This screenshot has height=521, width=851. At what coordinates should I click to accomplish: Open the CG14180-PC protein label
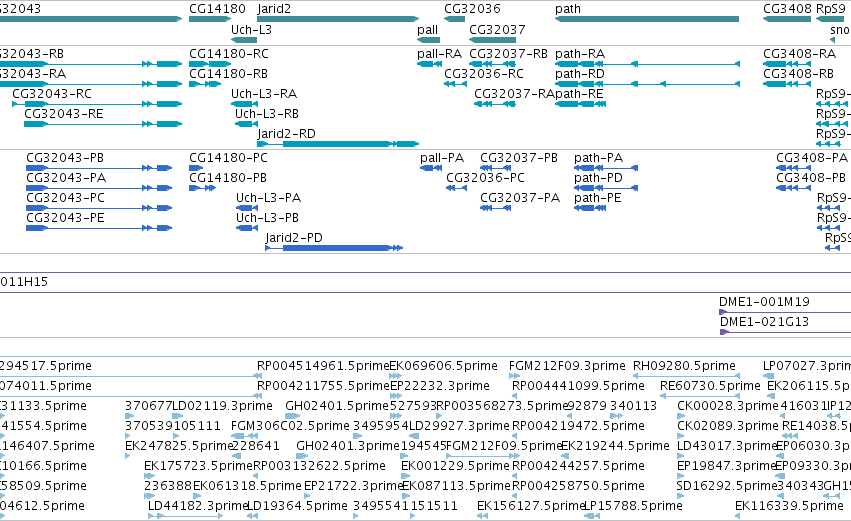(x=228, y=158)
